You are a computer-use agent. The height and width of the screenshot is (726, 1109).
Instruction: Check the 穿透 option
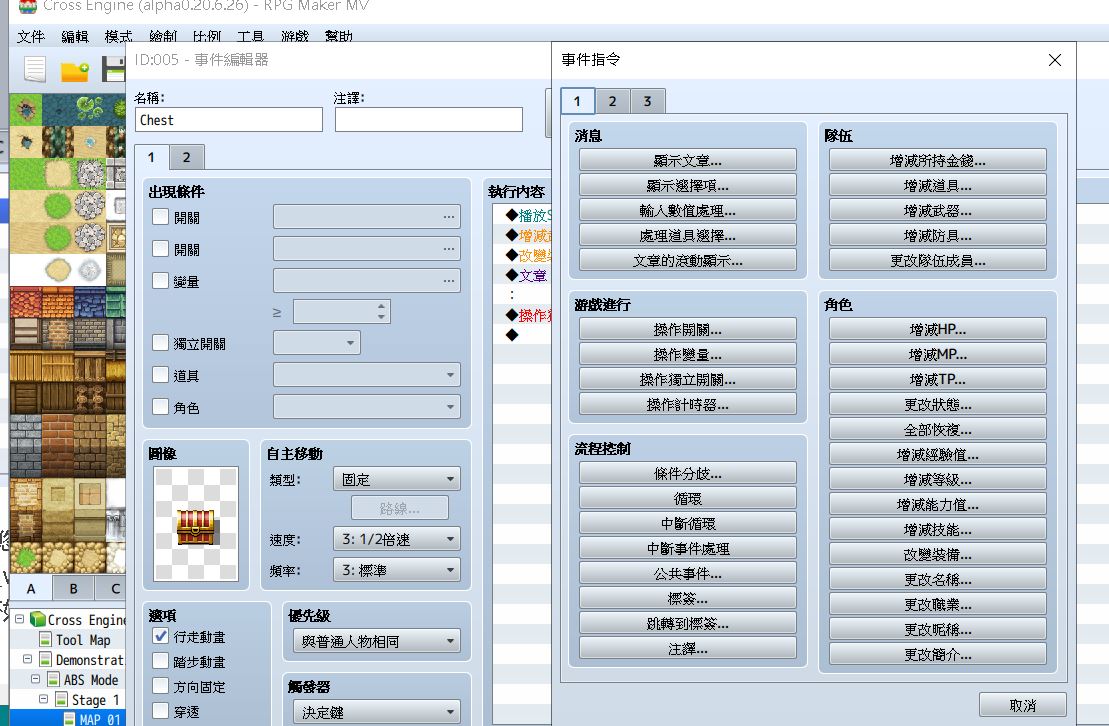(x=161, y=711)
